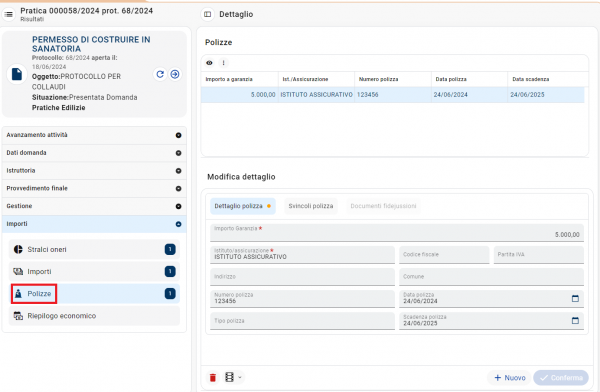Click the pie chart icon of Stralci oneri

coord(18,249)
